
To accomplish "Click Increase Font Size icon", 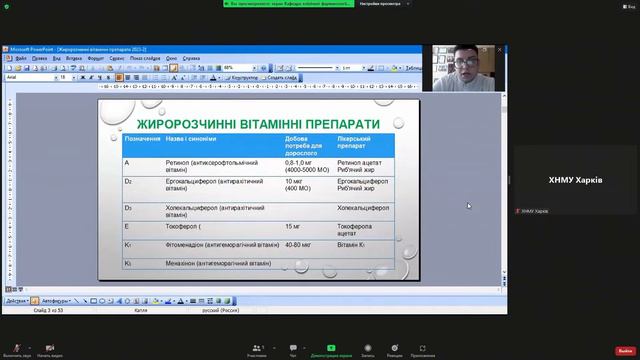I will click(x=174, y=78).
